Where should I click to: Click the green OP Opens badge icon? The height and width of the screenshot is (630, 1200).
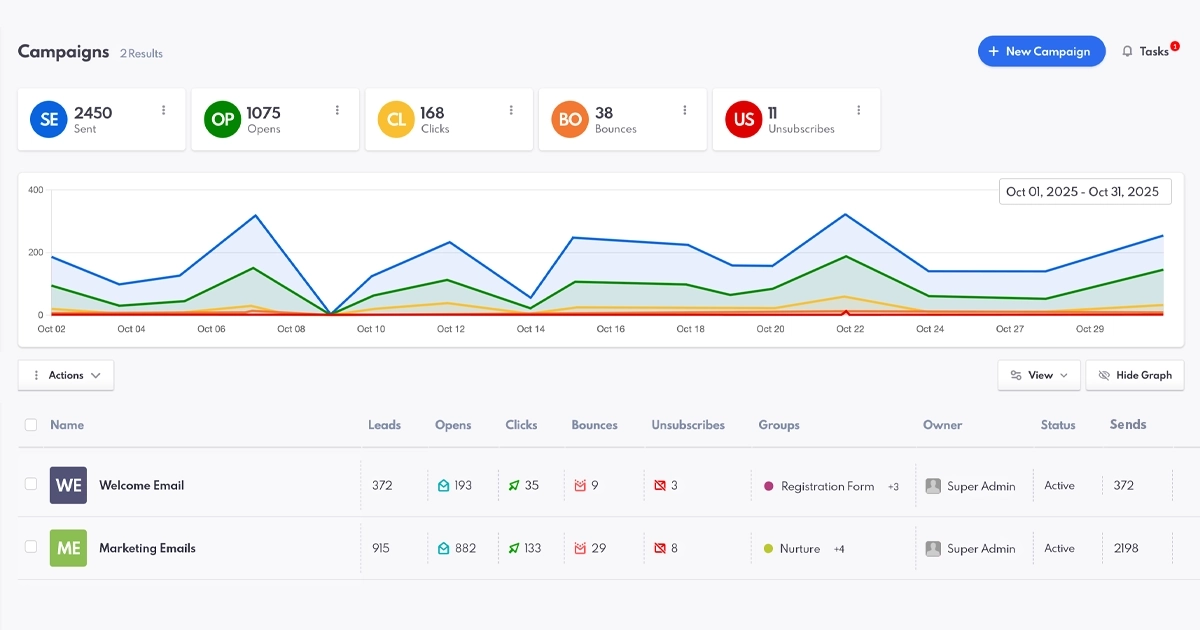tap(222, 119)
